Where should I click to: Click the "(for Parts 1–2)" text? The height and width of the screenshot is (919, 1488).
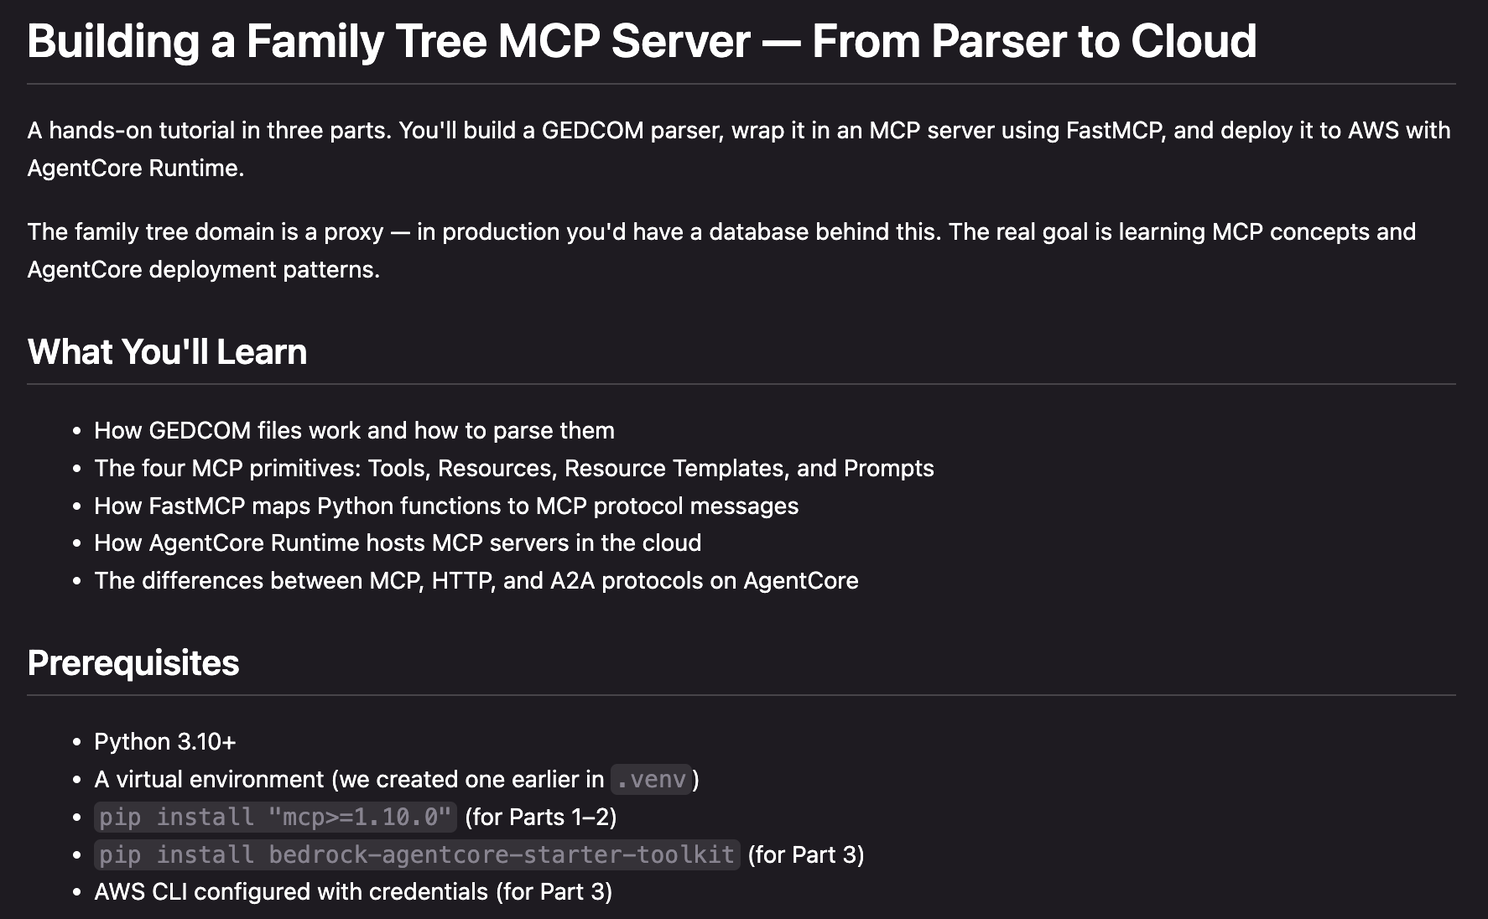coord(540,817)
